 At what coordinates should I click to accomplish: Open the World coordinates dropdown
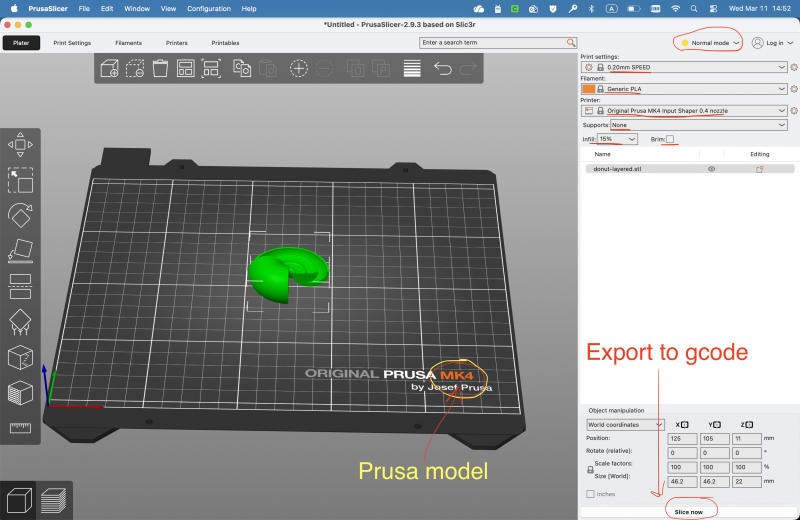pyautogui.click(x=625, y=425)
